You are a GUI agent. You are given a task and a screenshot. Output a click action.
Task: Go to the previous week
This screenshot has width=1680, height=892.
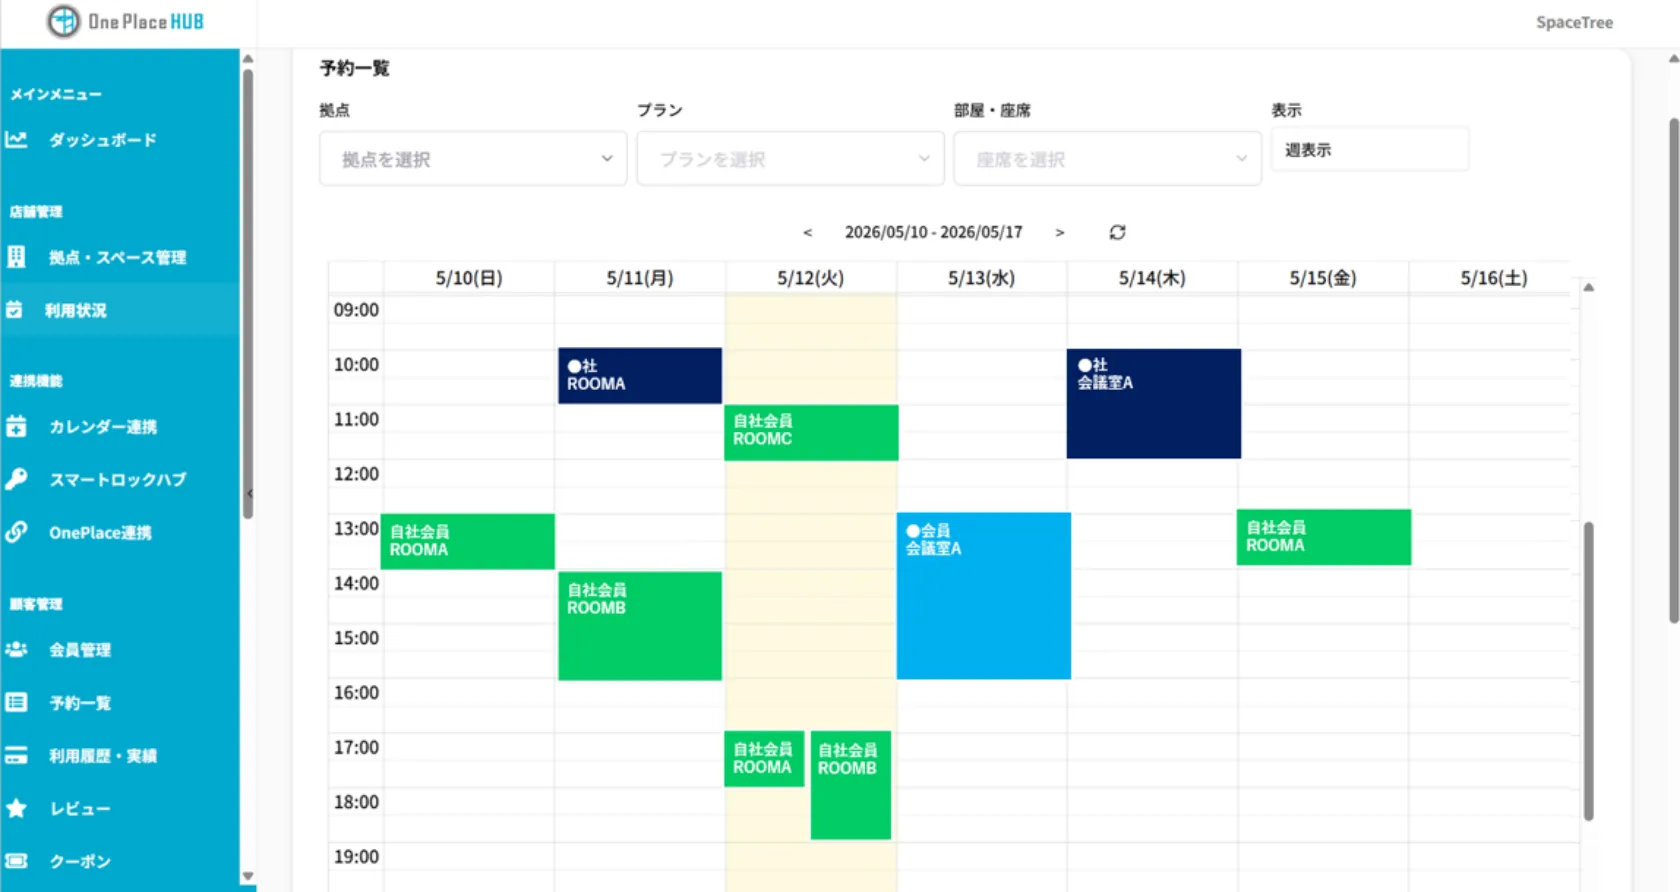pyautogui.click(x=807, y=233)
